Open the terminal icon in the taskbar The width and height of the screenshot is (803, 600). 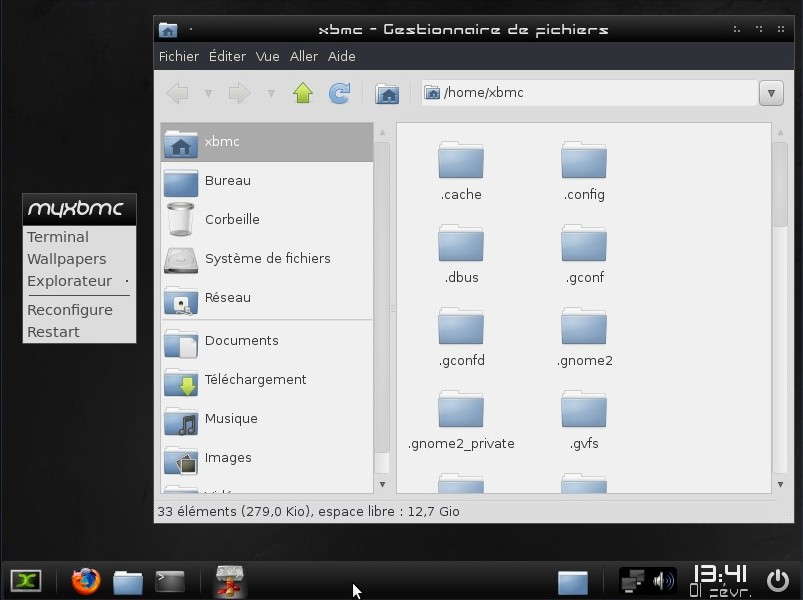[x=170, y=581]
